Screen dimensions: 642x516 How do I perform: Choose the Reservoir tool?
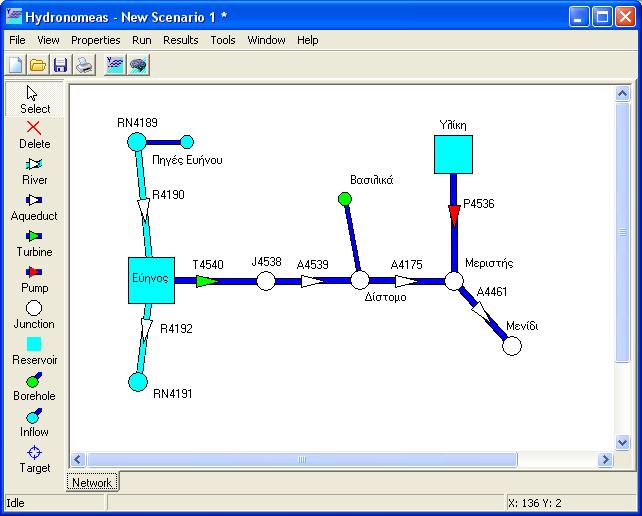[34, 351]
